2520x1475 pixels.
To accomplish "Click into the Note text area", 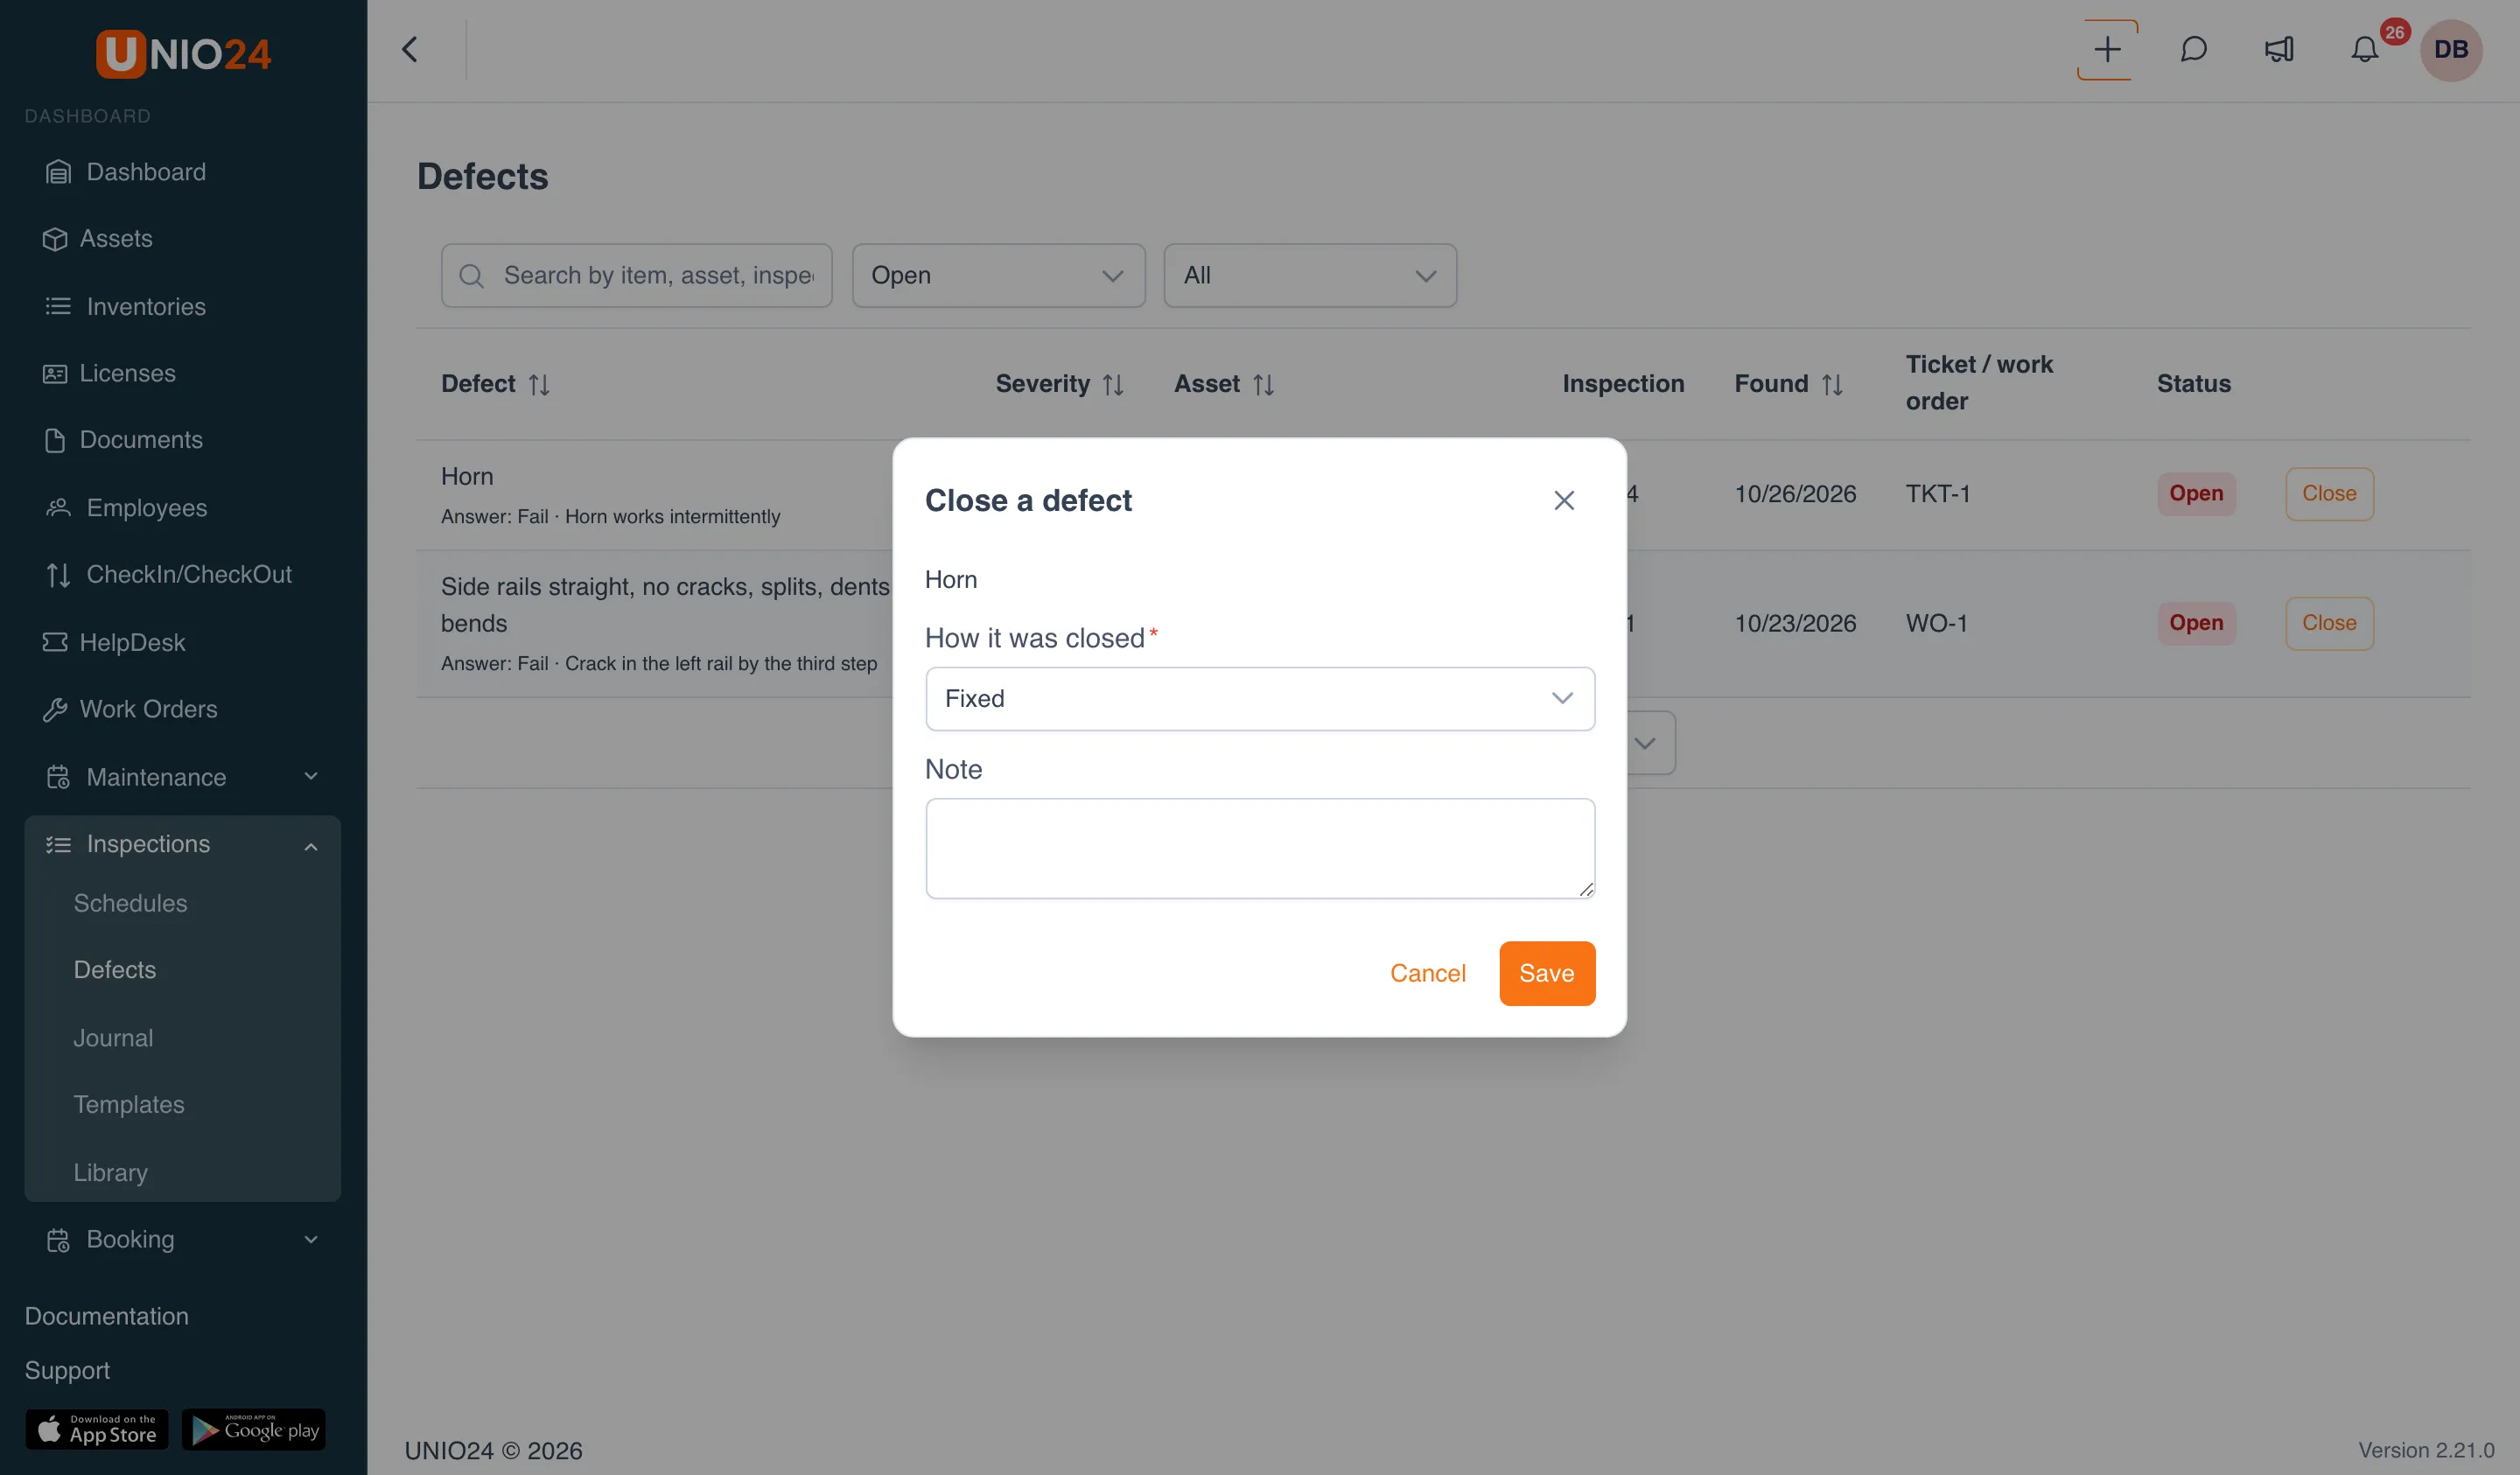I will click(1260, 848).
